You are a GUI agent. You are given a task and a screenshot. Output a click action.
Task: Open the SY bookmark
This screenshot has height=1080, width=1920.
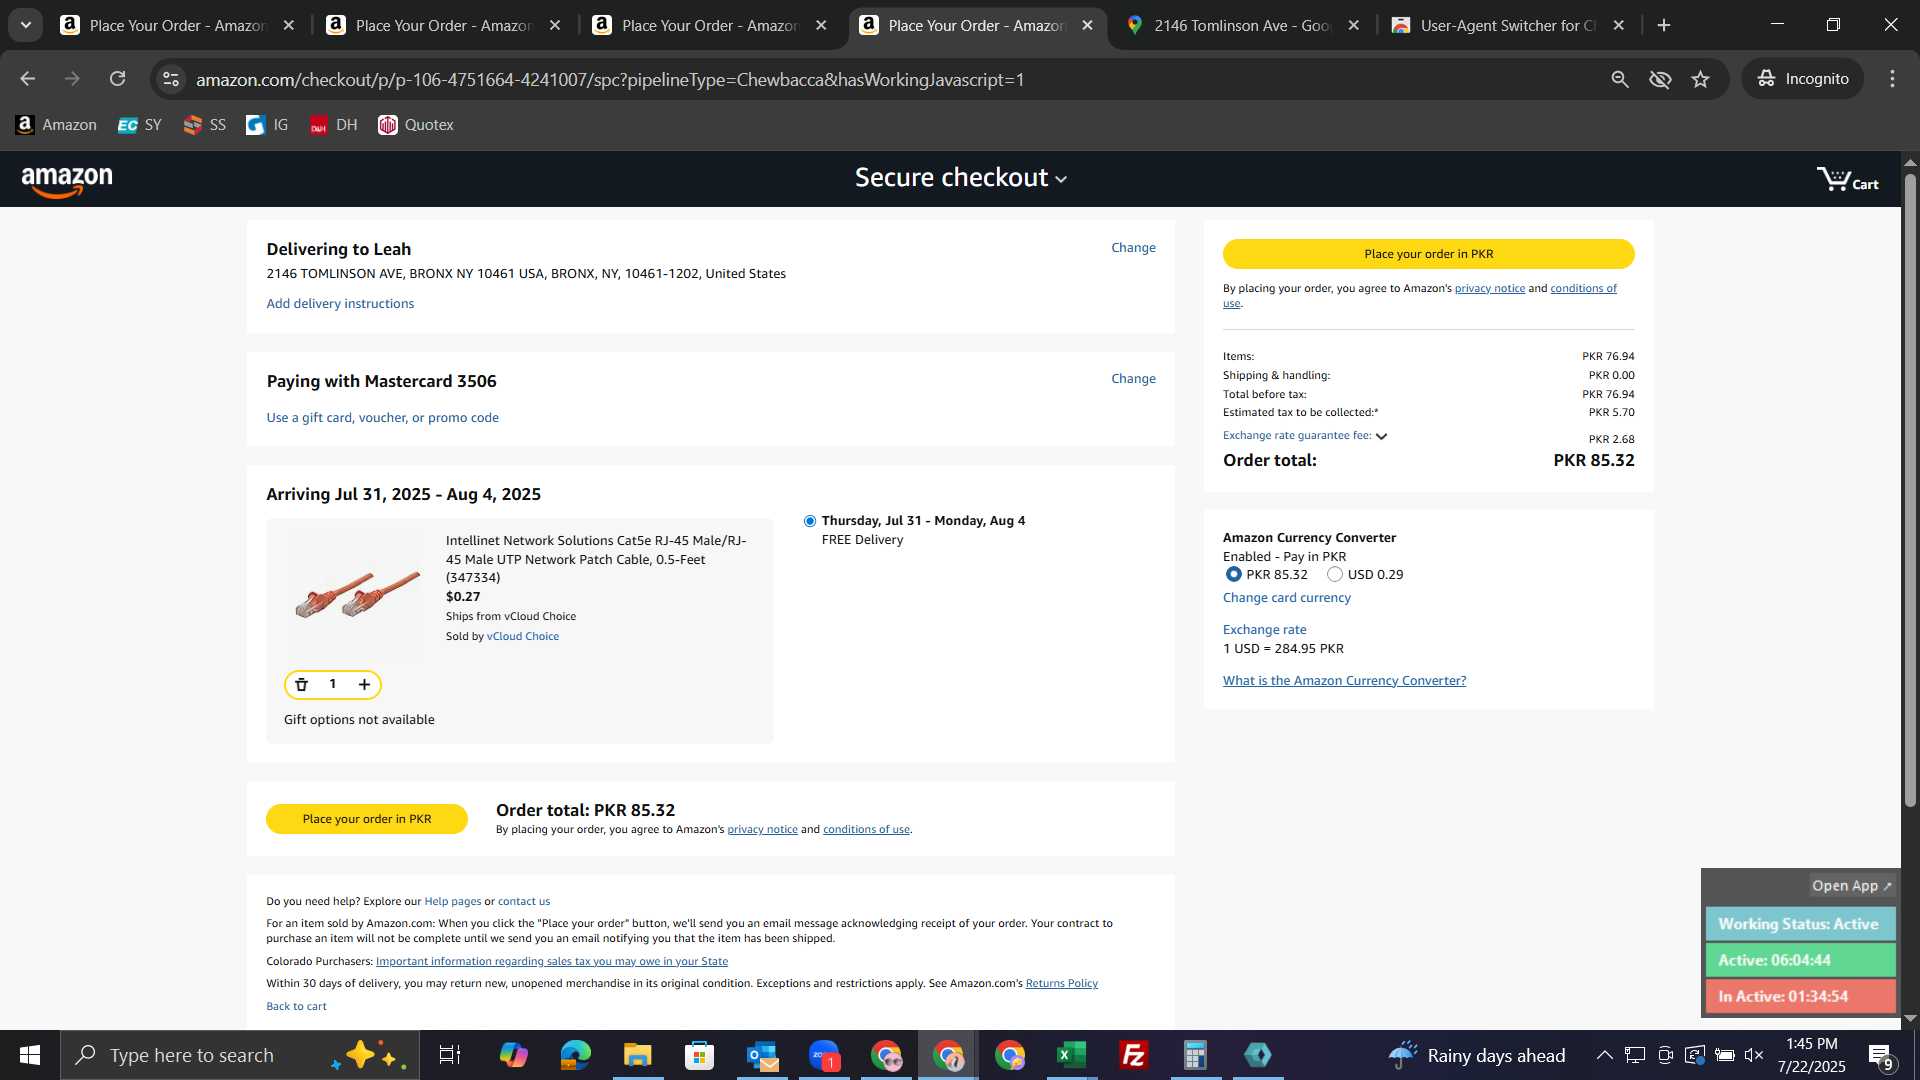[x=139, y=125]
